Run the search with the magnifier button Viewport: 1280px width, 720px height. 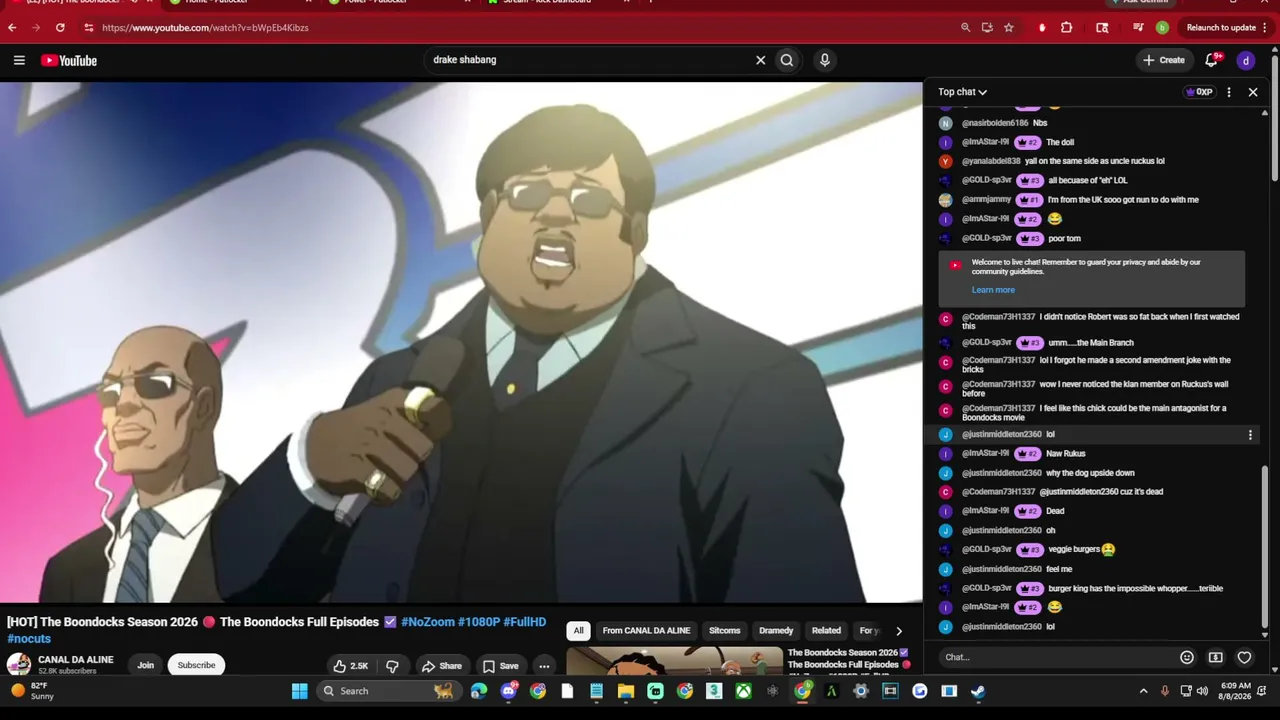coord(787,60)
